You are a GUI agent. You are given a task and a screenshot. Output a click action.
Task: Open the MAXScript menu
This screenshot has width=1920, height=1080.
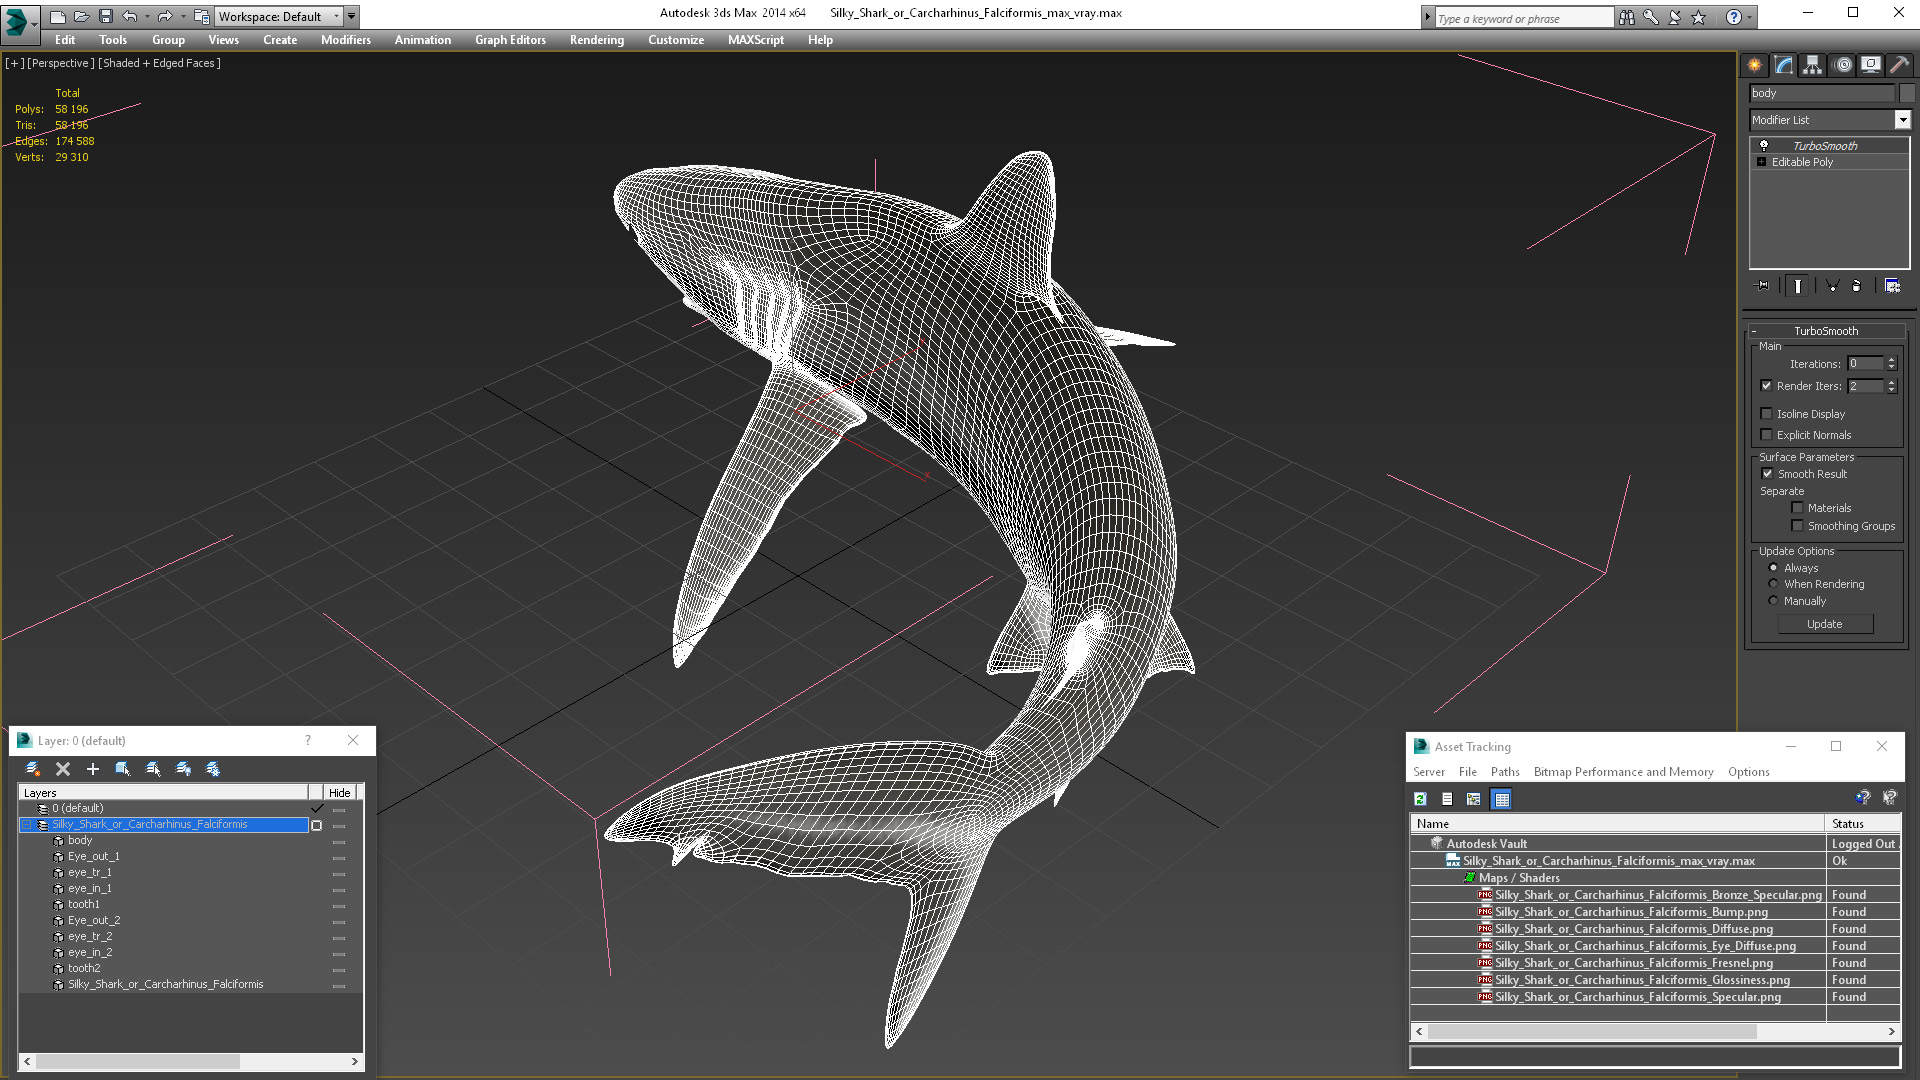[755, 40]
